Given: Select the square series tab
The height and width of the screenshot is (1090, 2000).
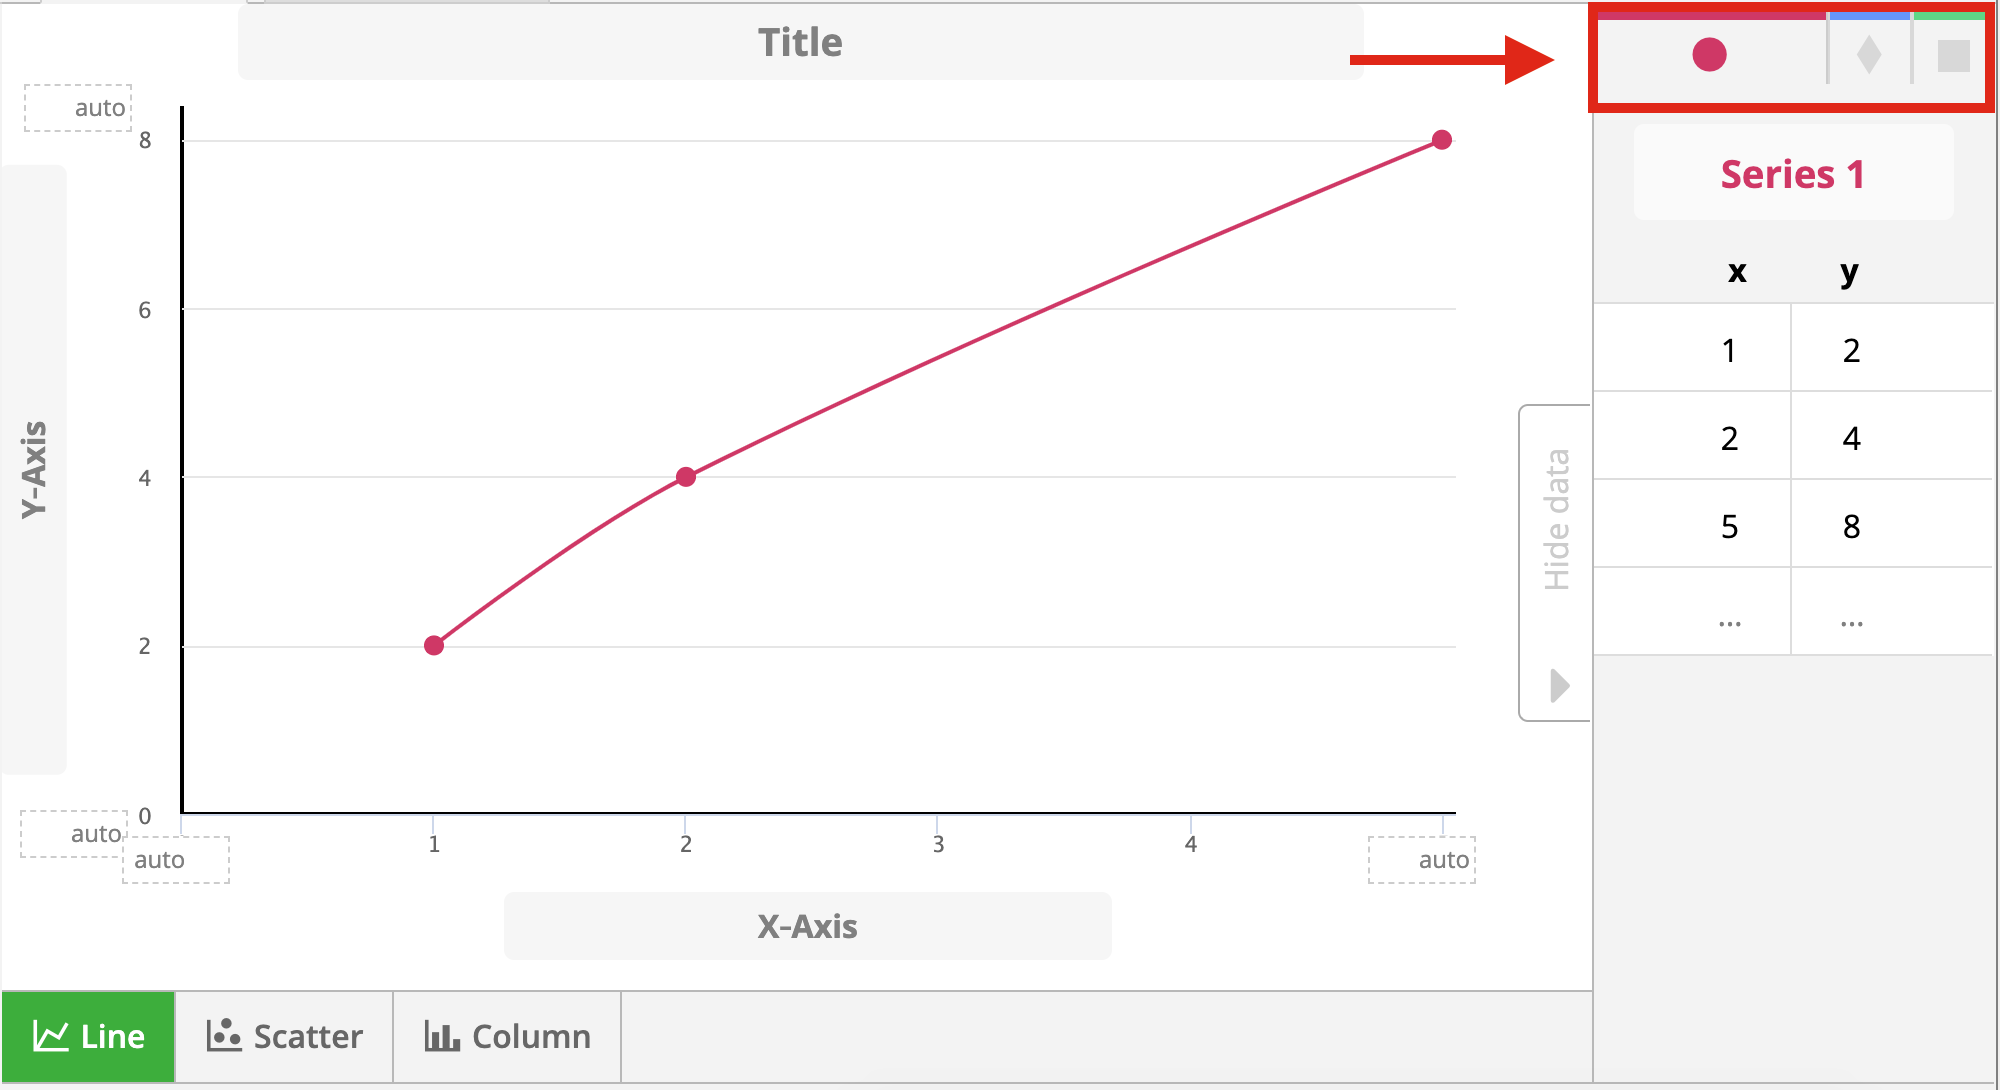Looking at the screenshot, I should [1953, 55].
